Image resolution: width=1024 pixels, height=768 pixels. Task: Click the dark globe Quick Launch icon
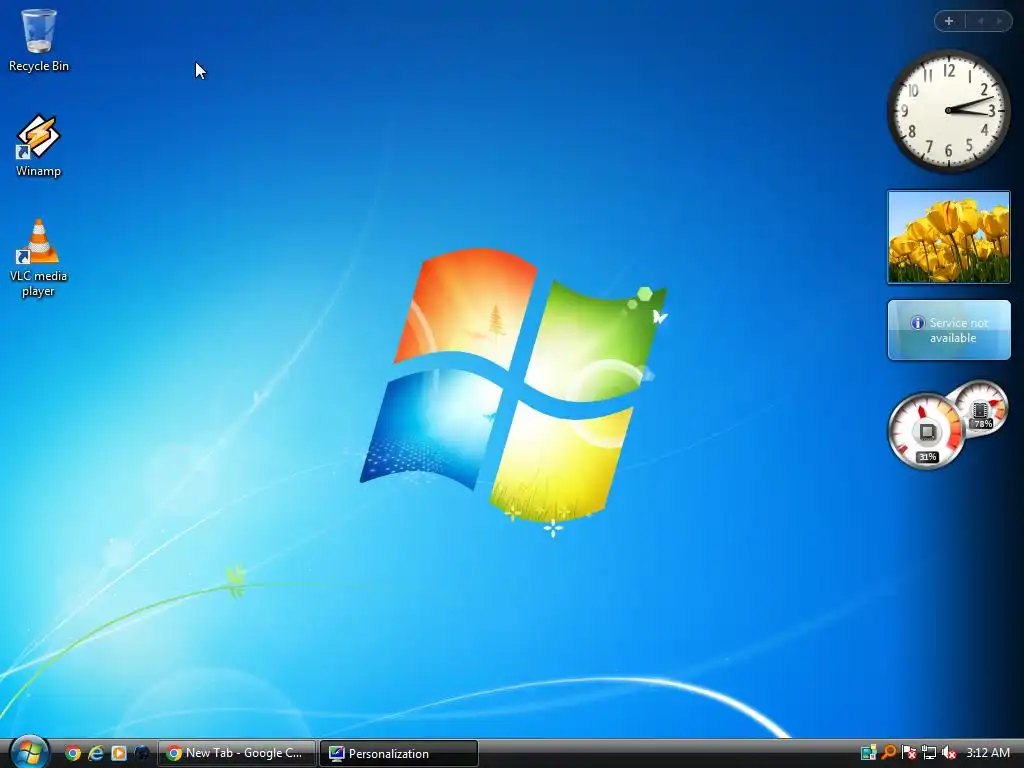(142, 753)
